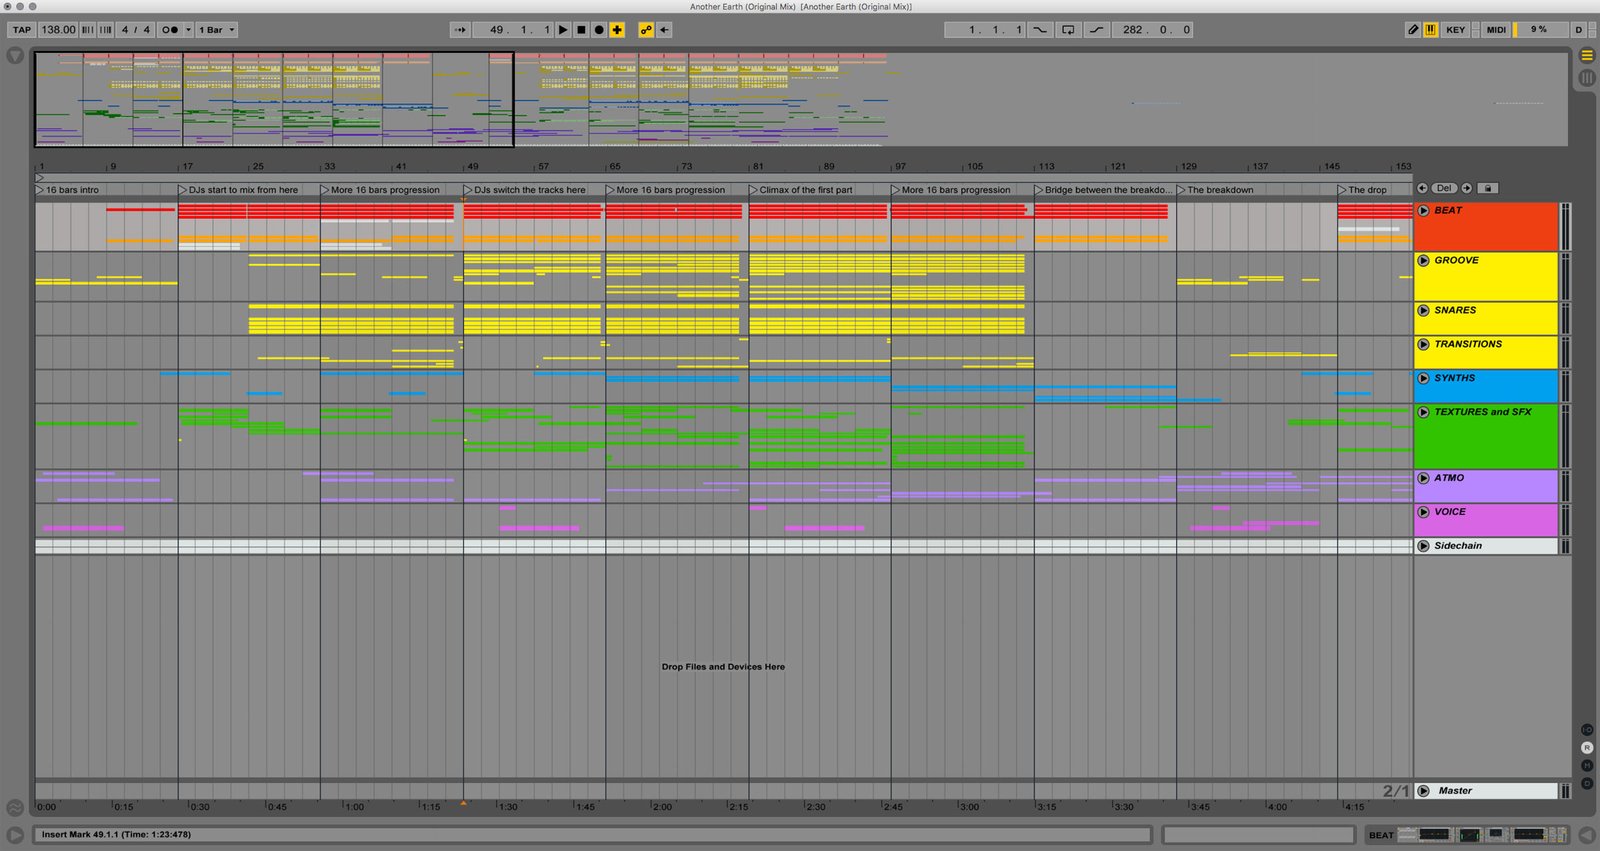Image resolution: width=1600 pixels, height=851 pixels.
Task: Unfold the TRANSITIONS group track
Action: pos(1424,344)
